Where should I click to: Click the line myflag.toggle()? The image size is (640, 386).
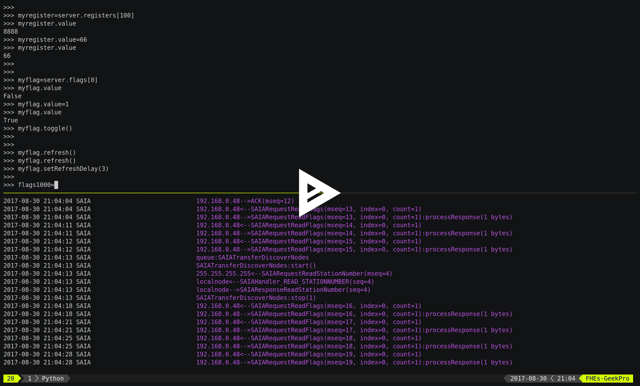point(38,129)
